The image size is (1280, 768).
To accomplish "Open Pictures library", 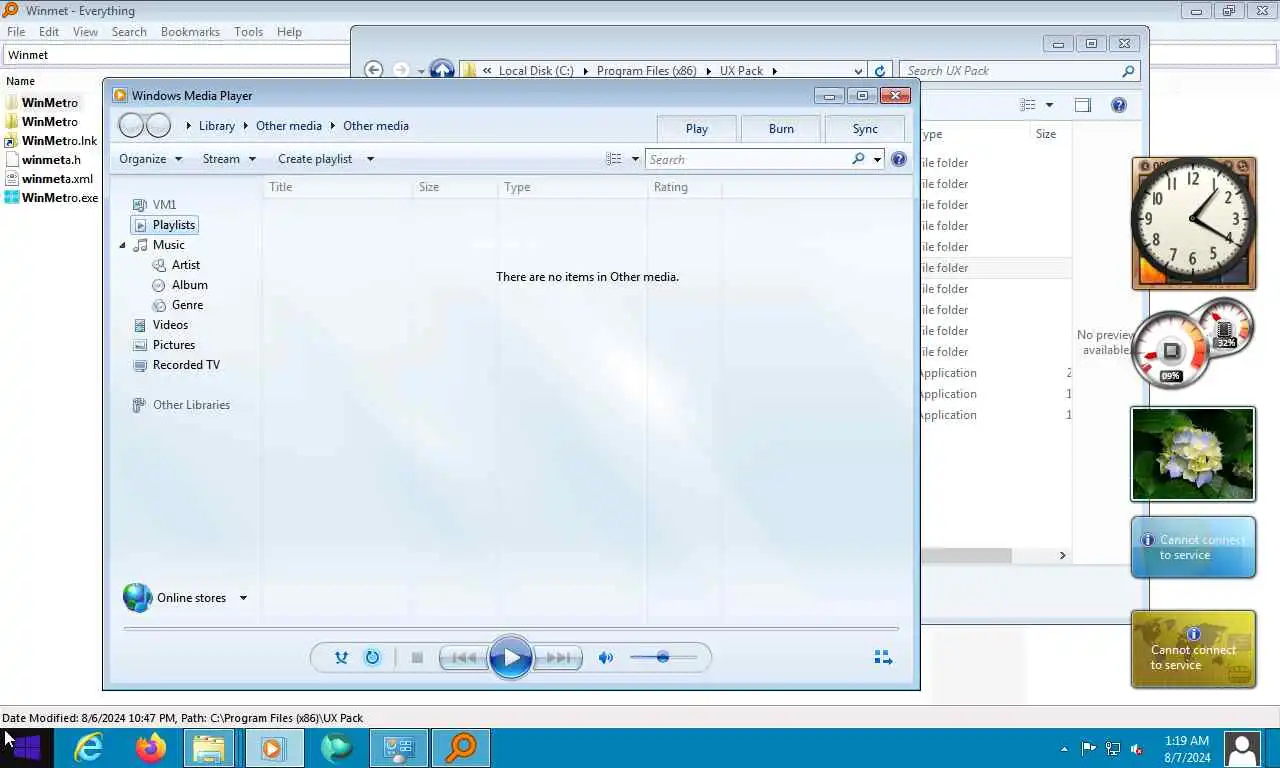I will pos(173,345).
